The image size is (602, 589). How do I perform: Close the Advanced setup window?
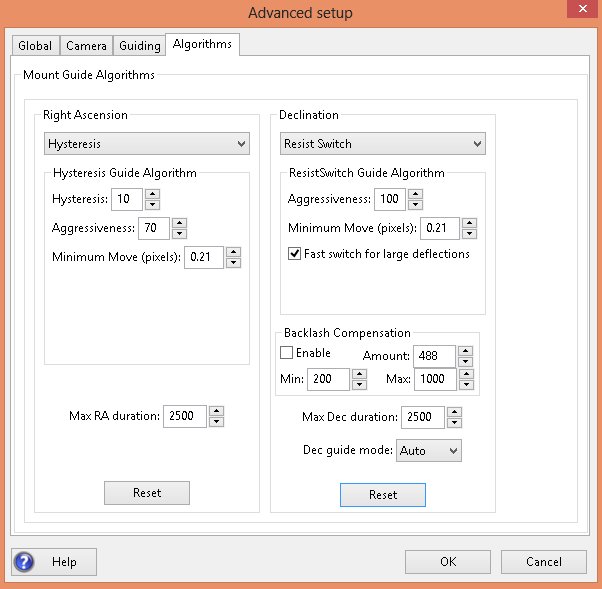click(x=583, y=8)
